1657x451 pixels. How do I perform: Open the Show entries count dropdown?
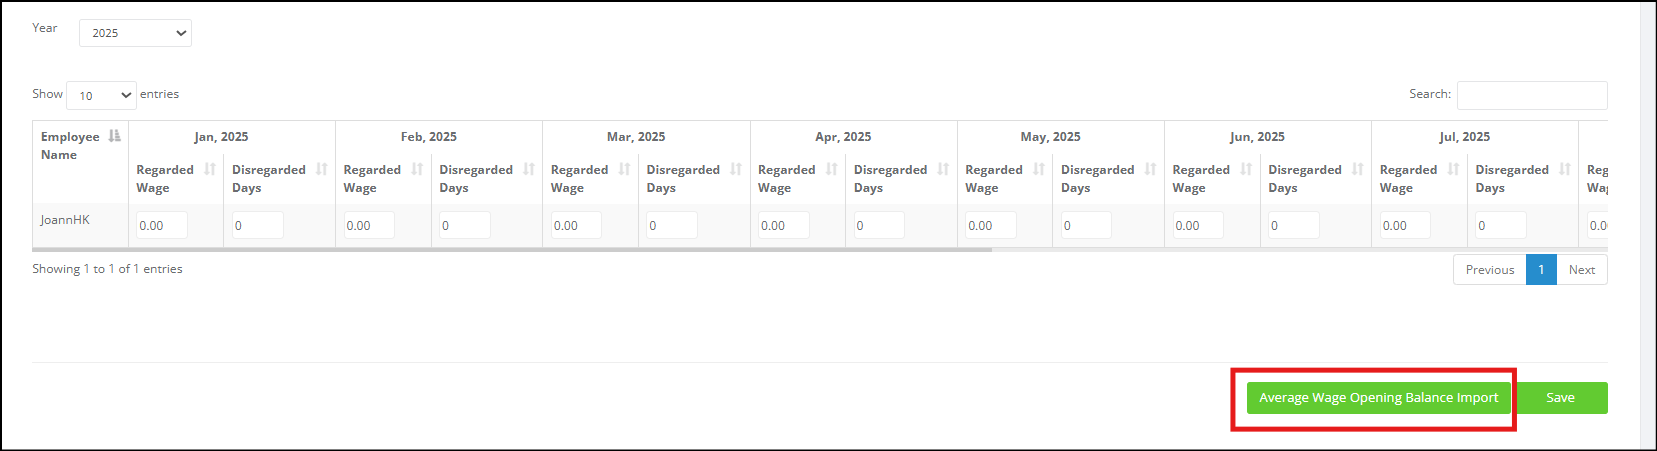click(101, 95)
